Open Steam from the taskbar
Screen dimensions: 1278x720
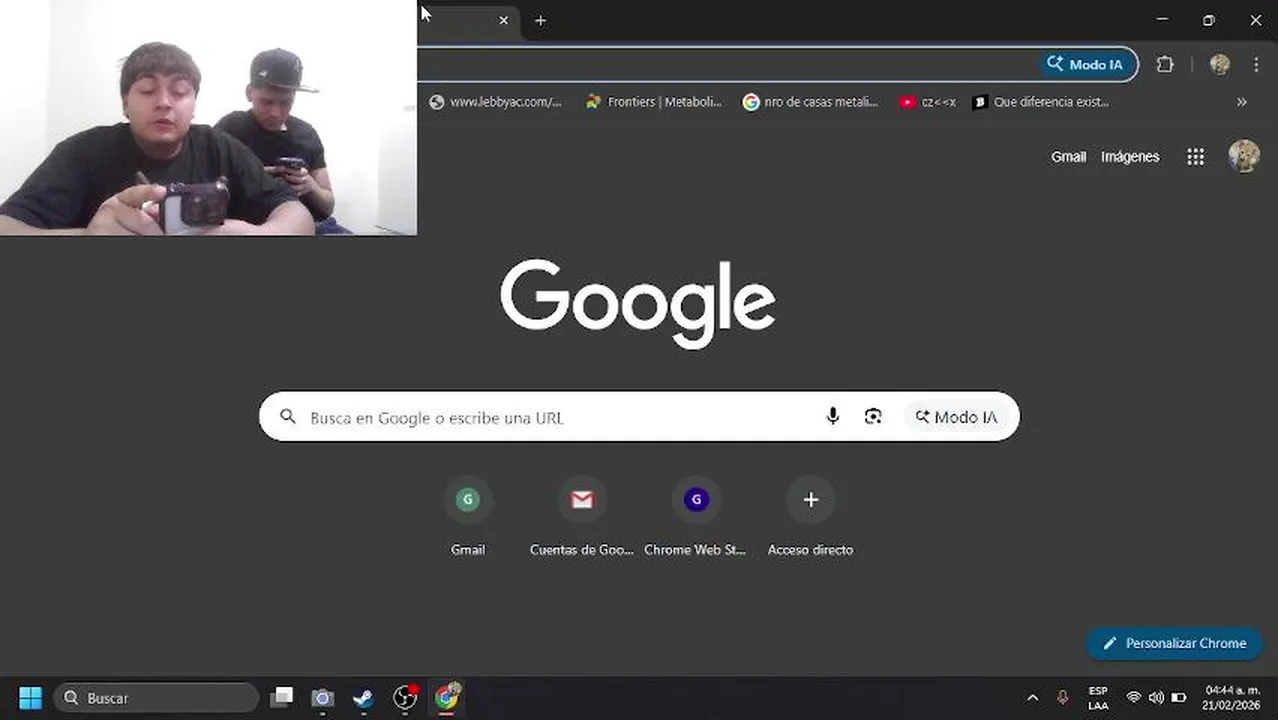[x=363, y=697]
